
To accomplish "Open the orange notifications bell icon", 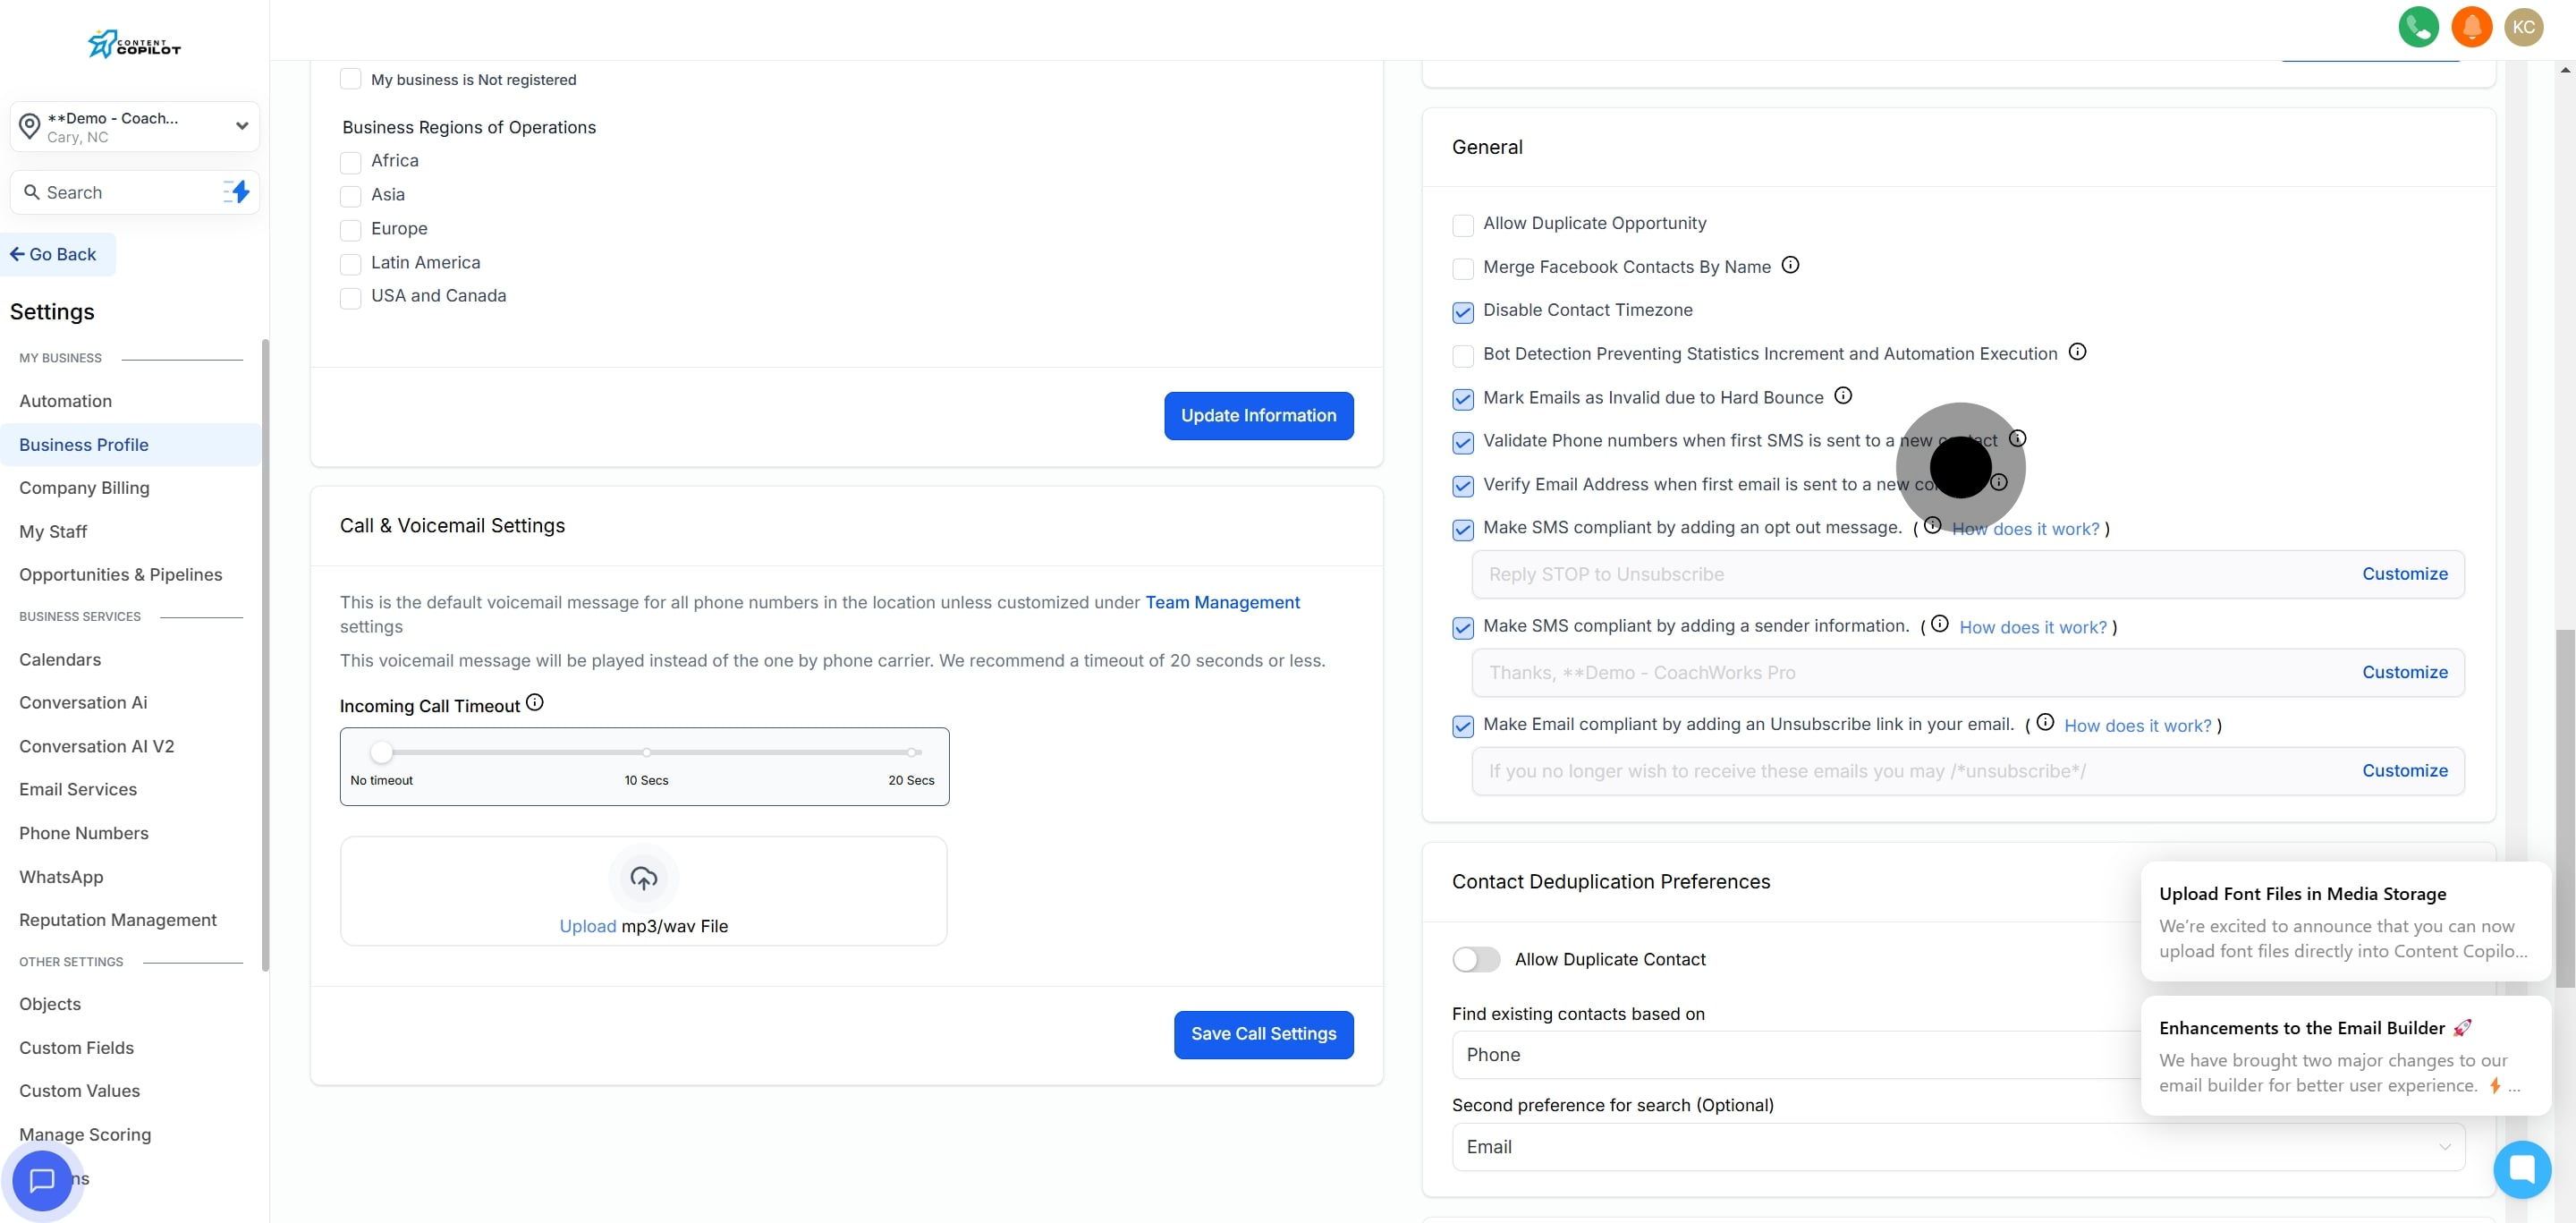I will tap(2471, 27).
